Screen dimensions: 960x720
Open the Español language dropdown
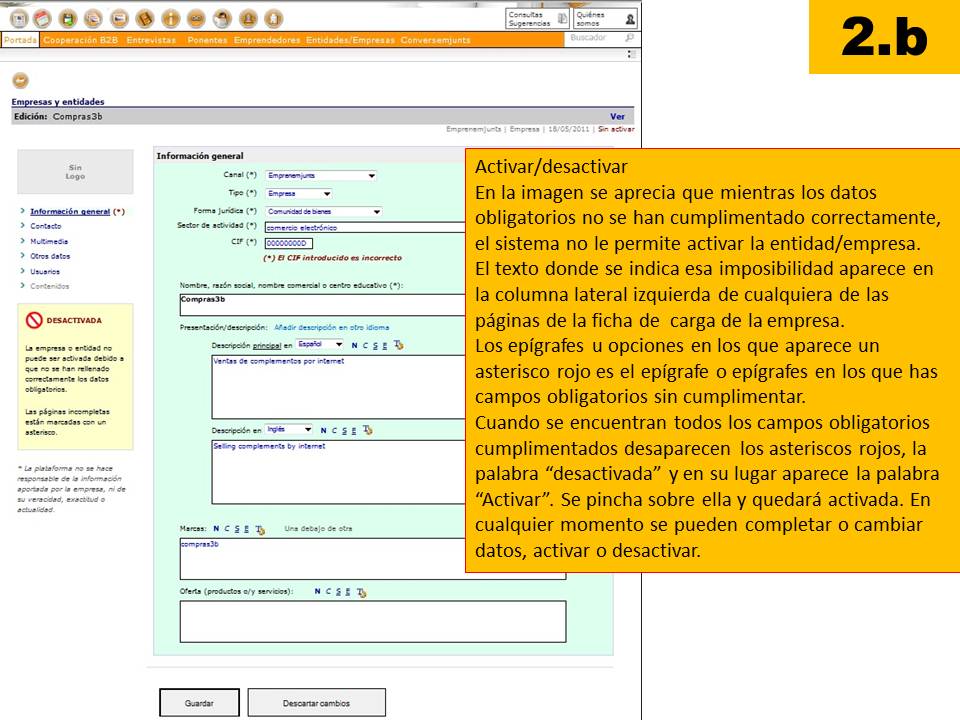click(318, 346)
